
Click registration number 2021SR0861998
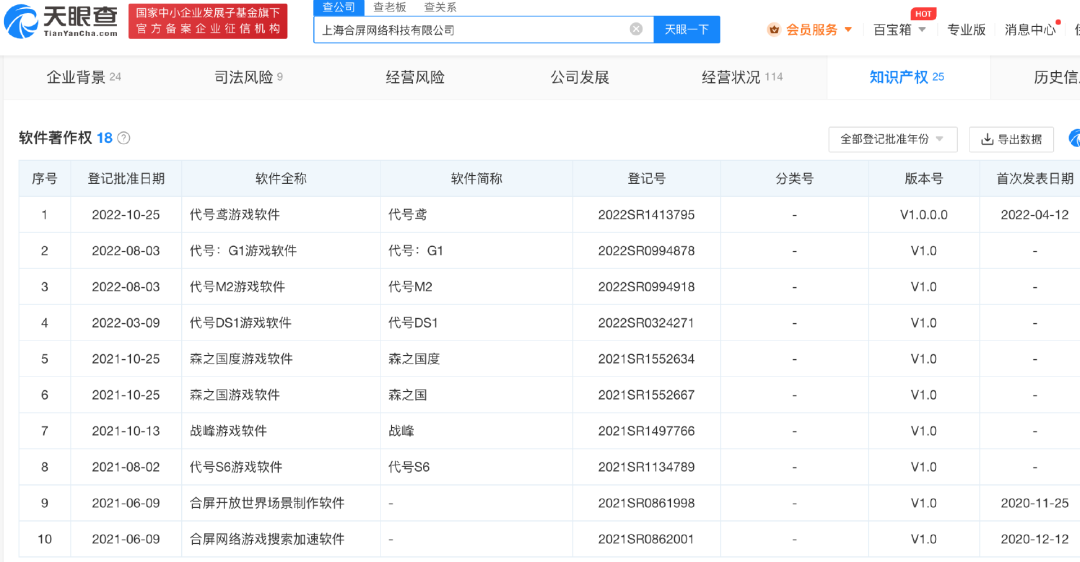[646, 503]
